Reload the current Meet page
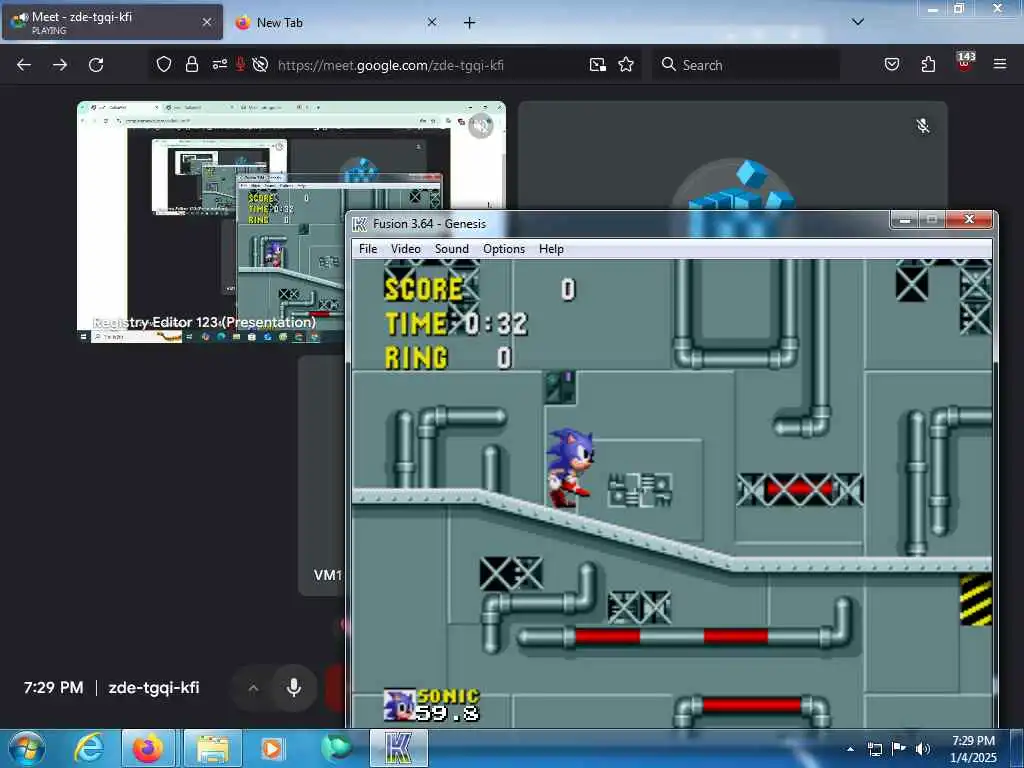1024x768 pixels. pyautogui.click(x=96, y=65)
